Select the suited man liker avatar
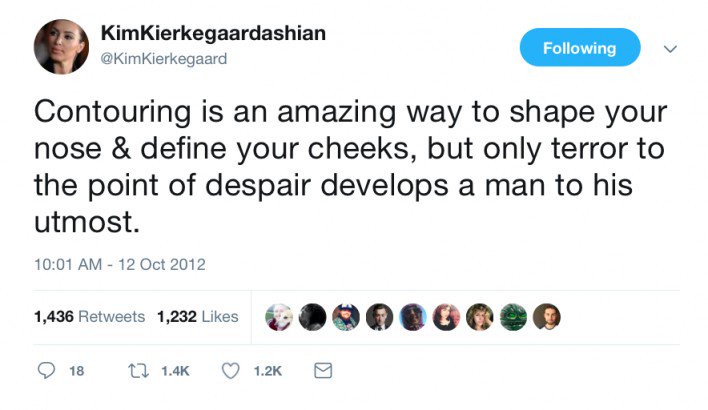 (380, 317)
